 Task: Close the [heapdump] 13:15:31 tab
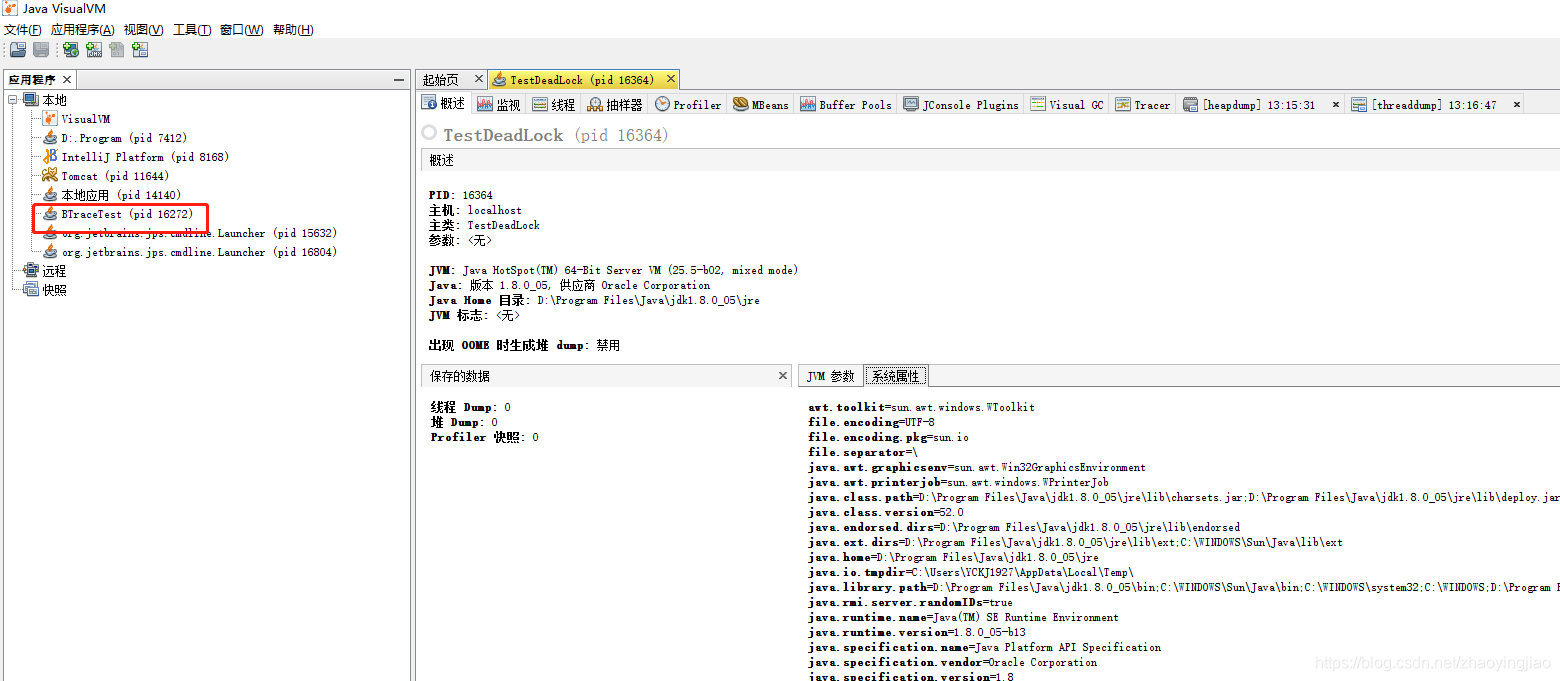point(1336,104)
